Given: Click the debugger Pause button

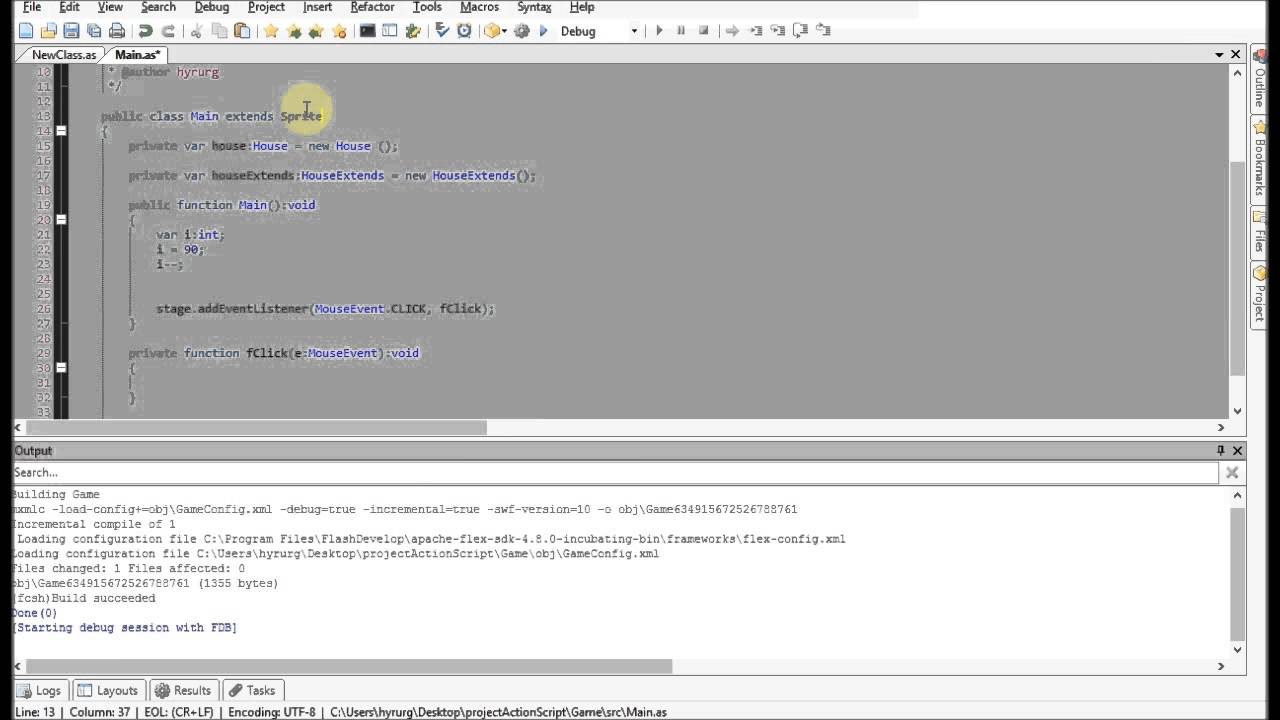Looking at the screenshot, I should (681, 31).
